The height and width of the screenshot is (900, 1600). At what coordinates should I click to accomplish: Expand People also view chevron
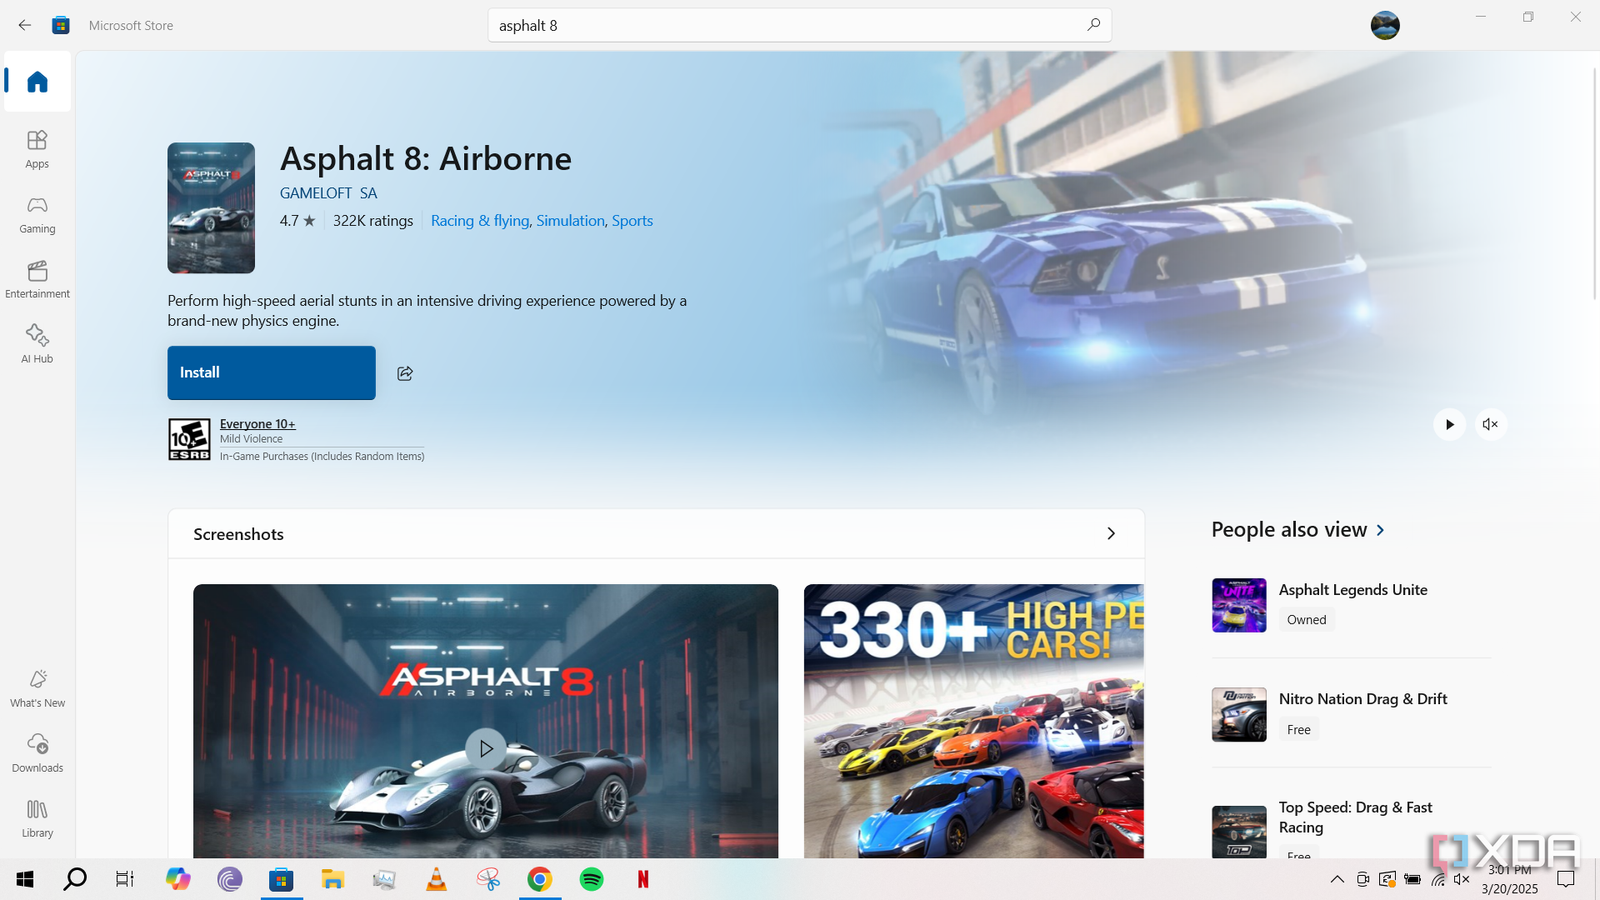pos(1381,530)
